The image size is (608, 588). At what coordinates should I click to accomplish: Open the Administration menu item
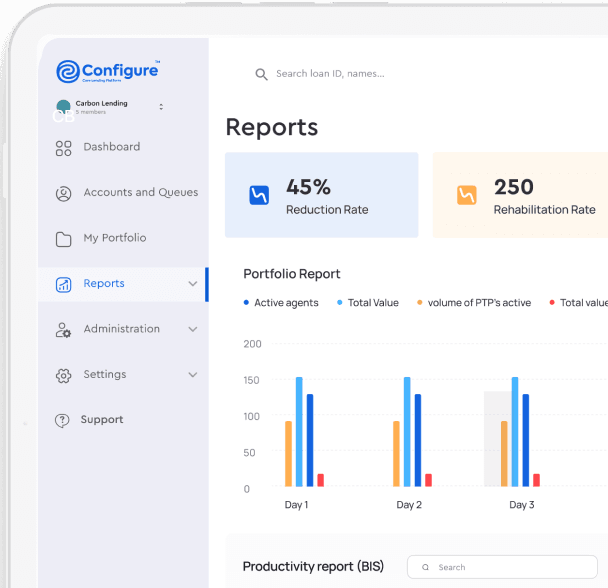pos(121,329)
